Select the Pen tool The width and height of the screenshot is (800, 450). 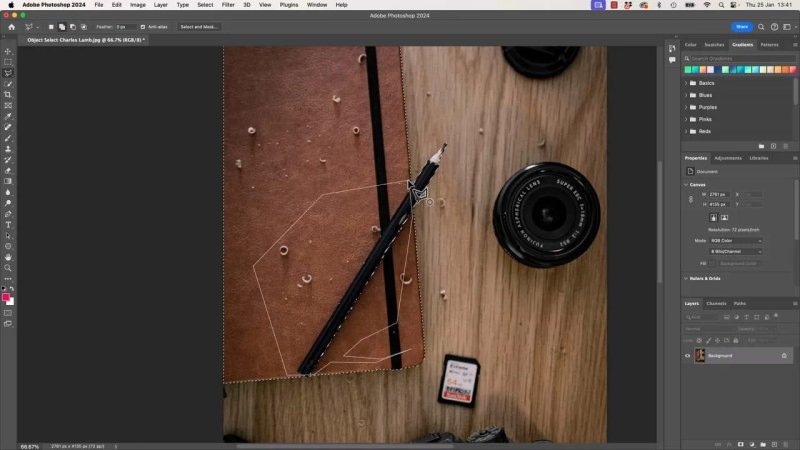[8, 214]
